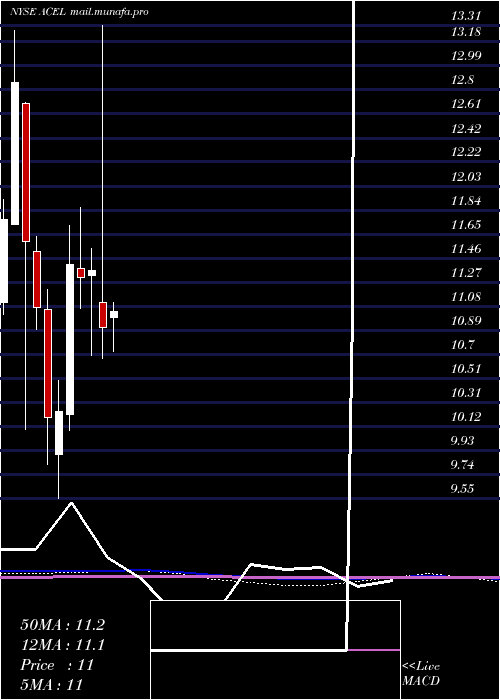Select the 12.61 price axis label
The image size is (500, 700).
point(466,104)
